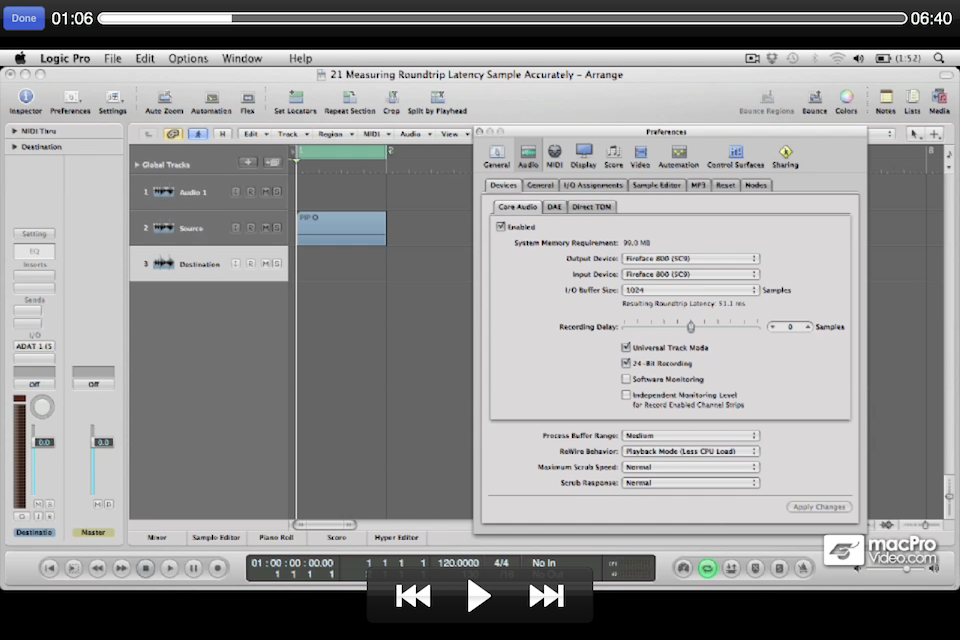Screen dimensions: 960x640
Task: Click the Preferences toolbar icon
Action: pos(70,101)
